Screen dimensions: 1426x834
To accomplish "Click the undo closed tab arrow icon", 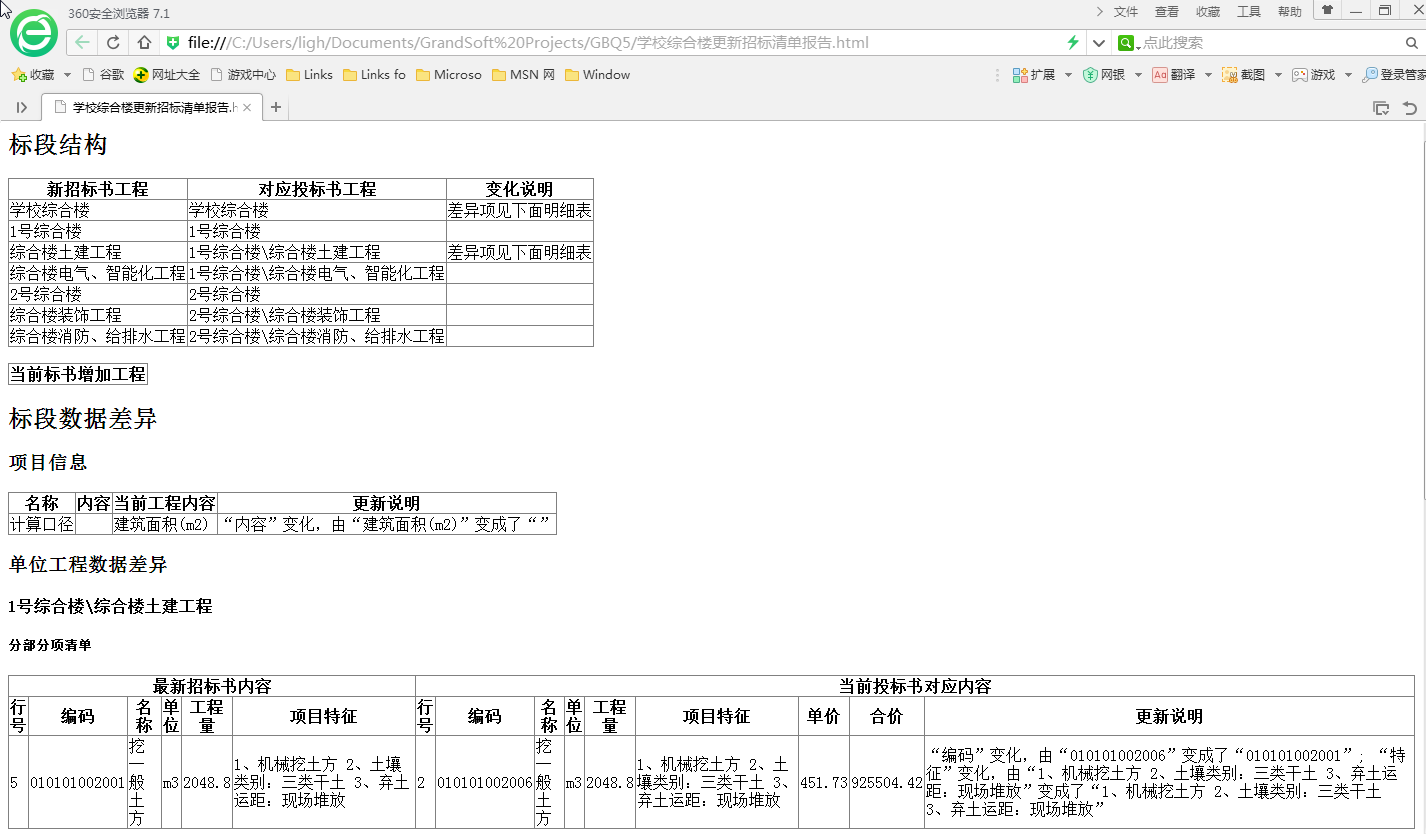I will click(1410, 108).
